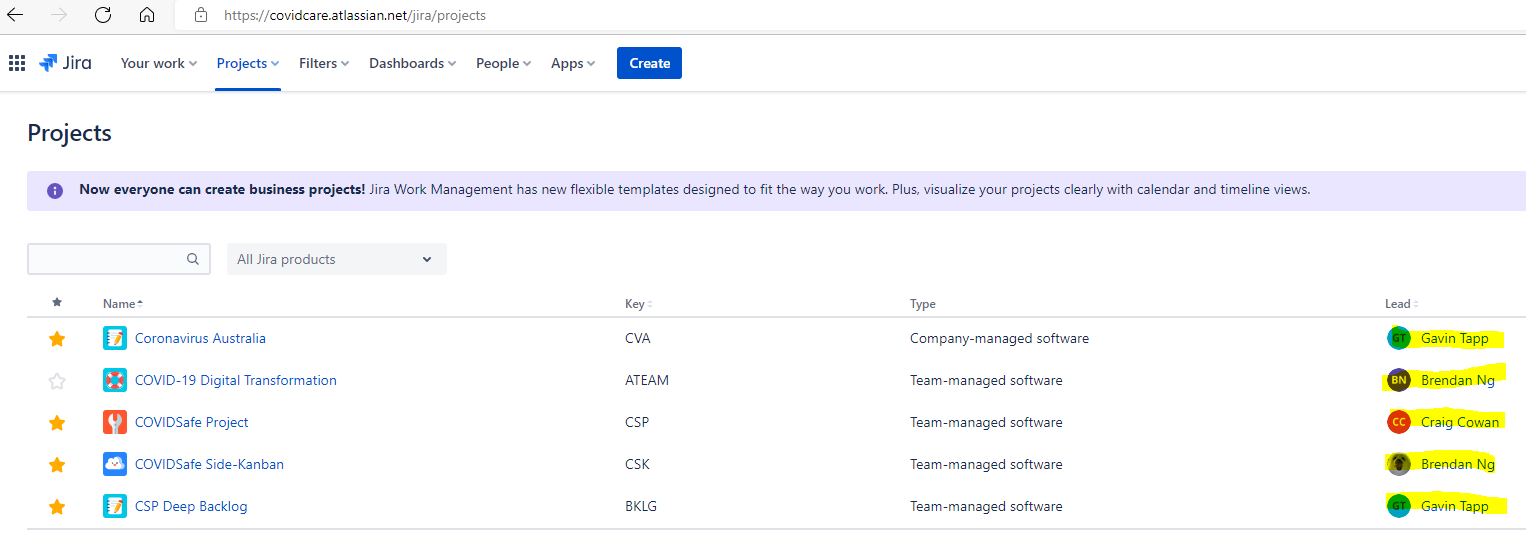Click the CSP Deep Backlog project icon
The height and width of the screenshot is (538, 1526).
click(115, 506)
